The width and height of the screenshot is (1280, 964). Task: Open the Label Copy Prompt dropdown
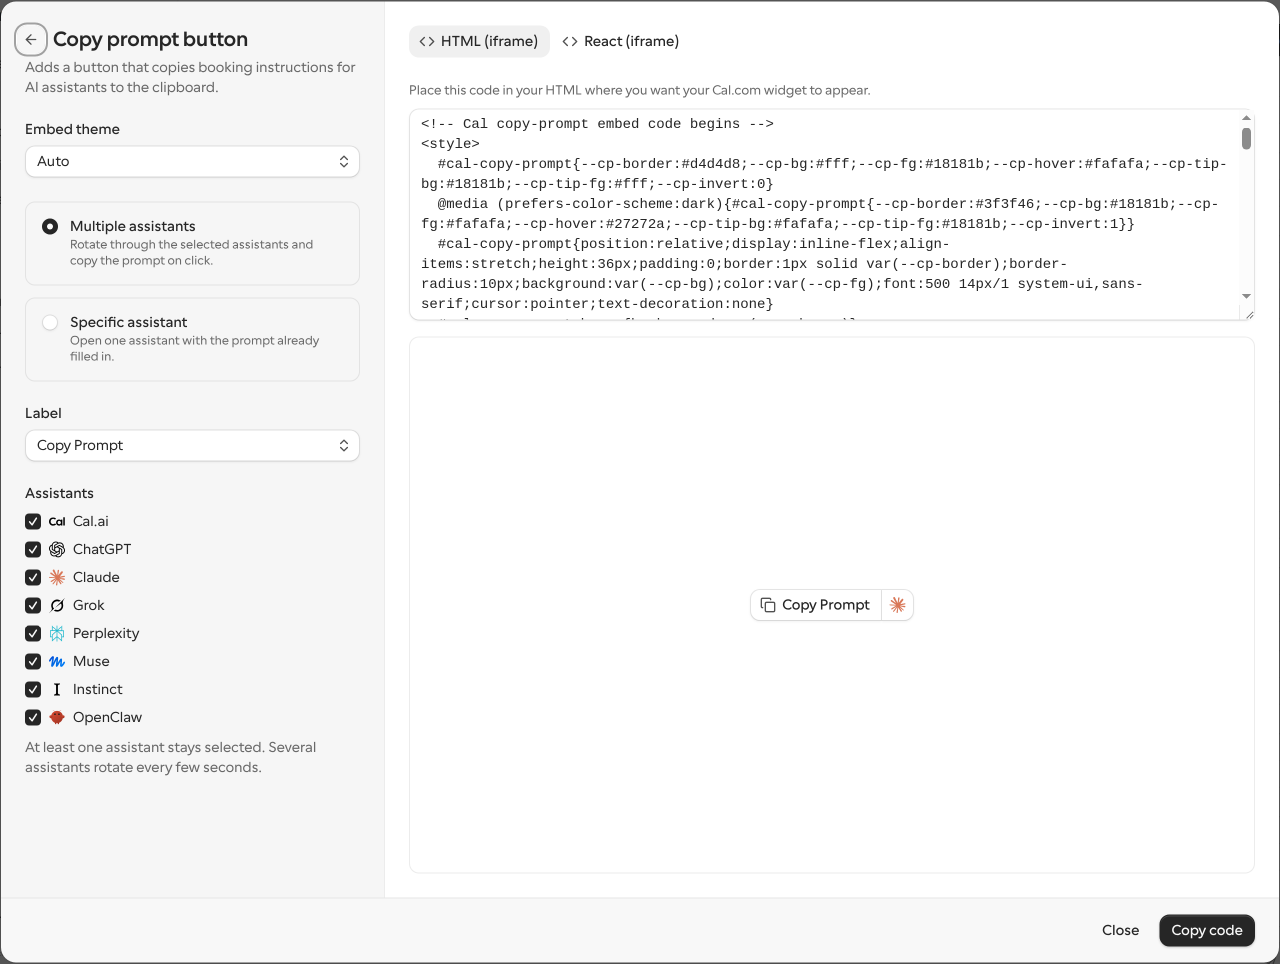[x=192, y=445]
